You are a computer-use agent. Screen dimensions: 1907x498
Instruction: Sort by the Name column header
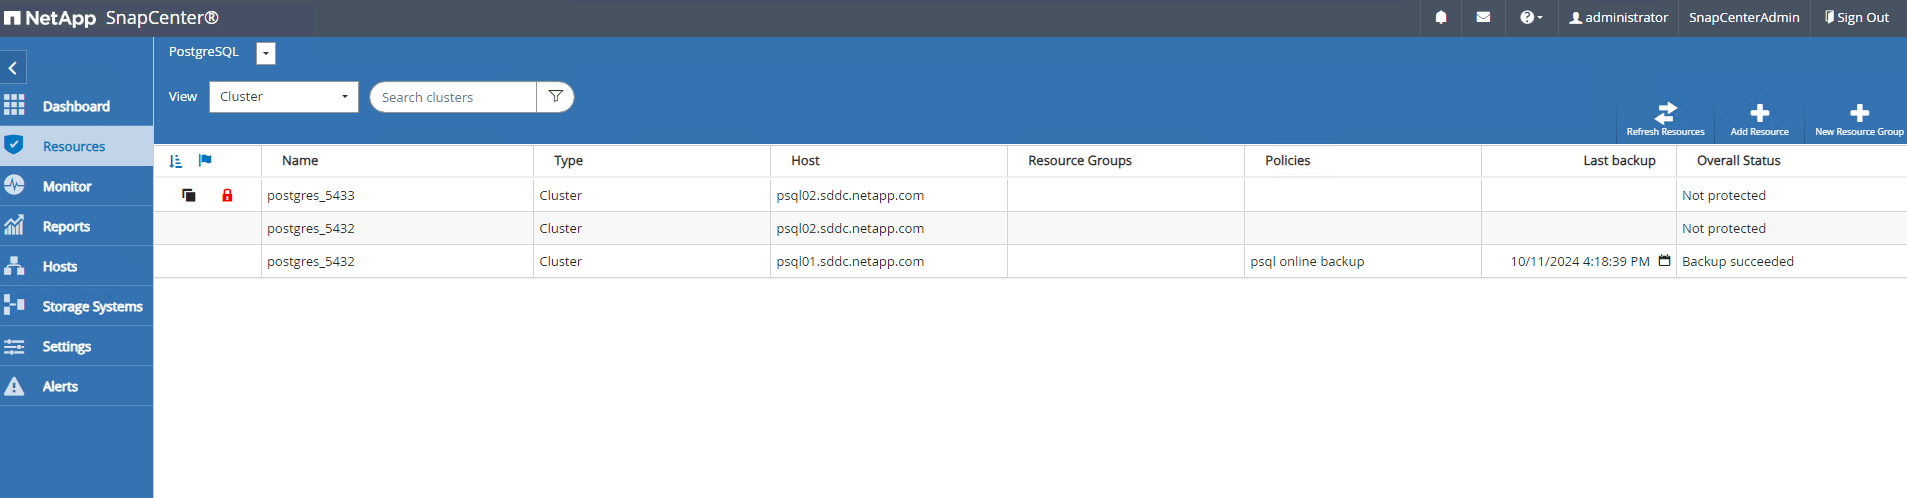(x=300, y=160)
